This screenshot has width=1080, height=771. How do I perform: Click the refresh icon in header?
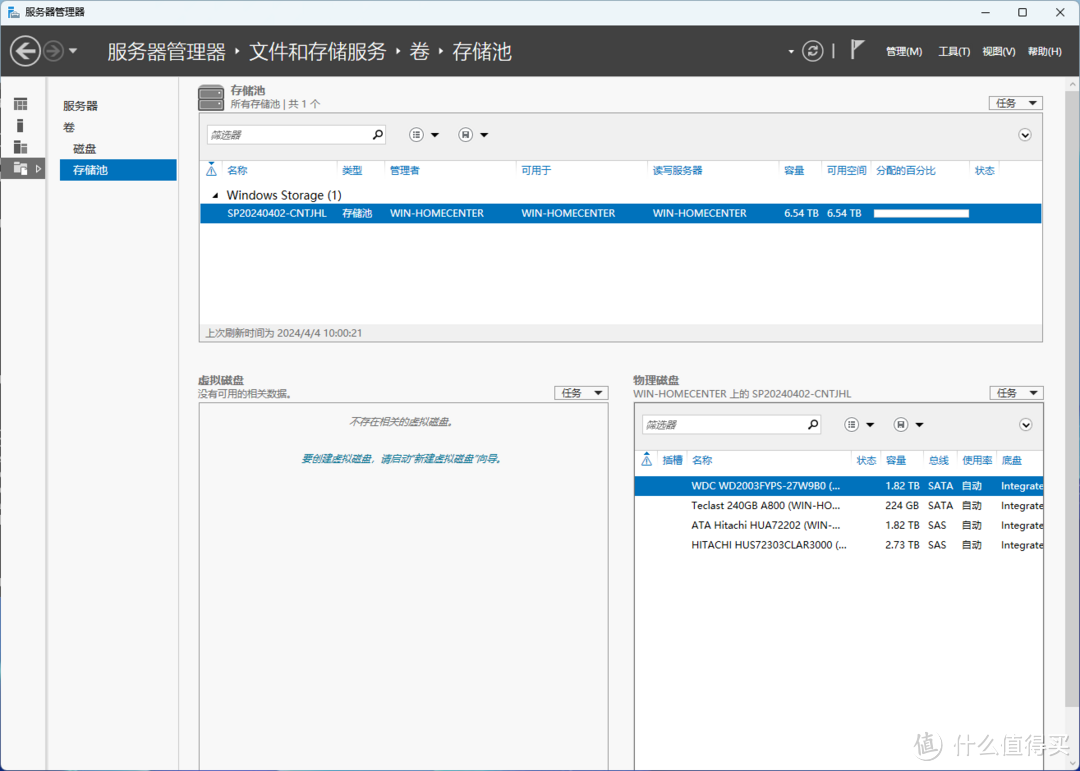coord(813,51)
